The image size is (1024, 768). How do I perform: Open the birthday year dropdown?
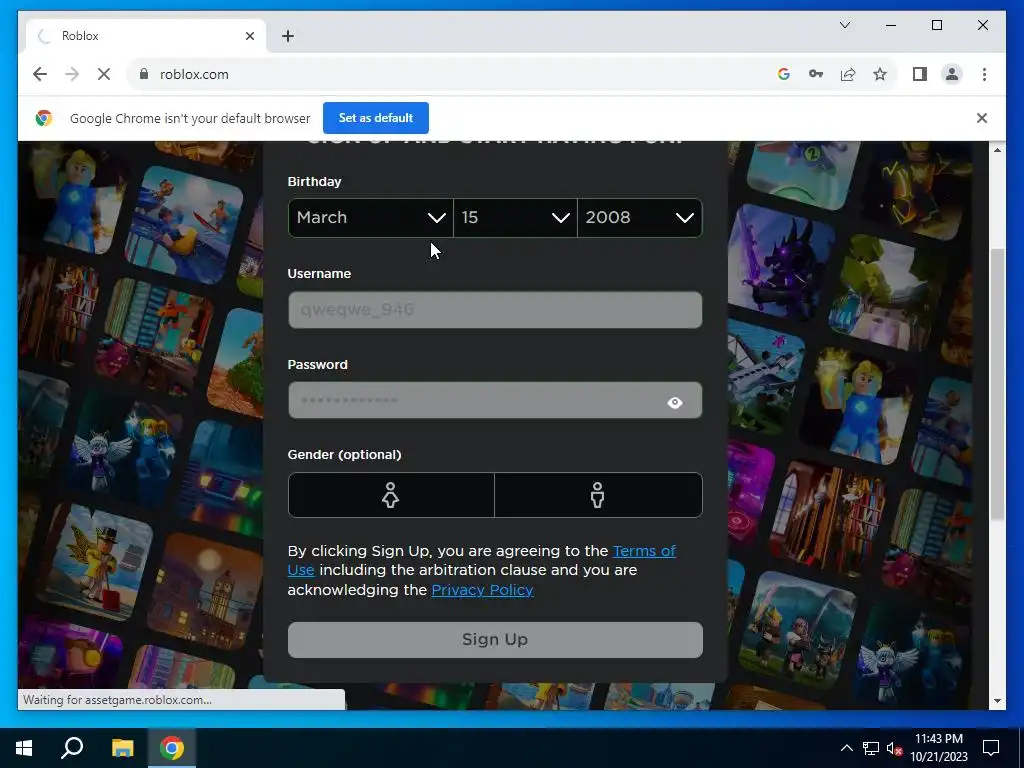click(x=639, y=217)
